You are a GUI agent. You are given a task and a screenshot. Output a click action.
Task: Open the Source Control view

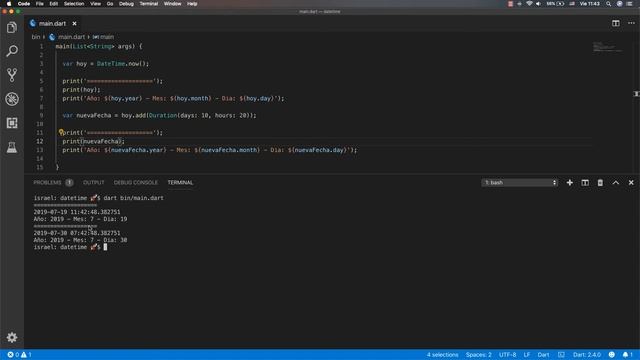(12, 75)
